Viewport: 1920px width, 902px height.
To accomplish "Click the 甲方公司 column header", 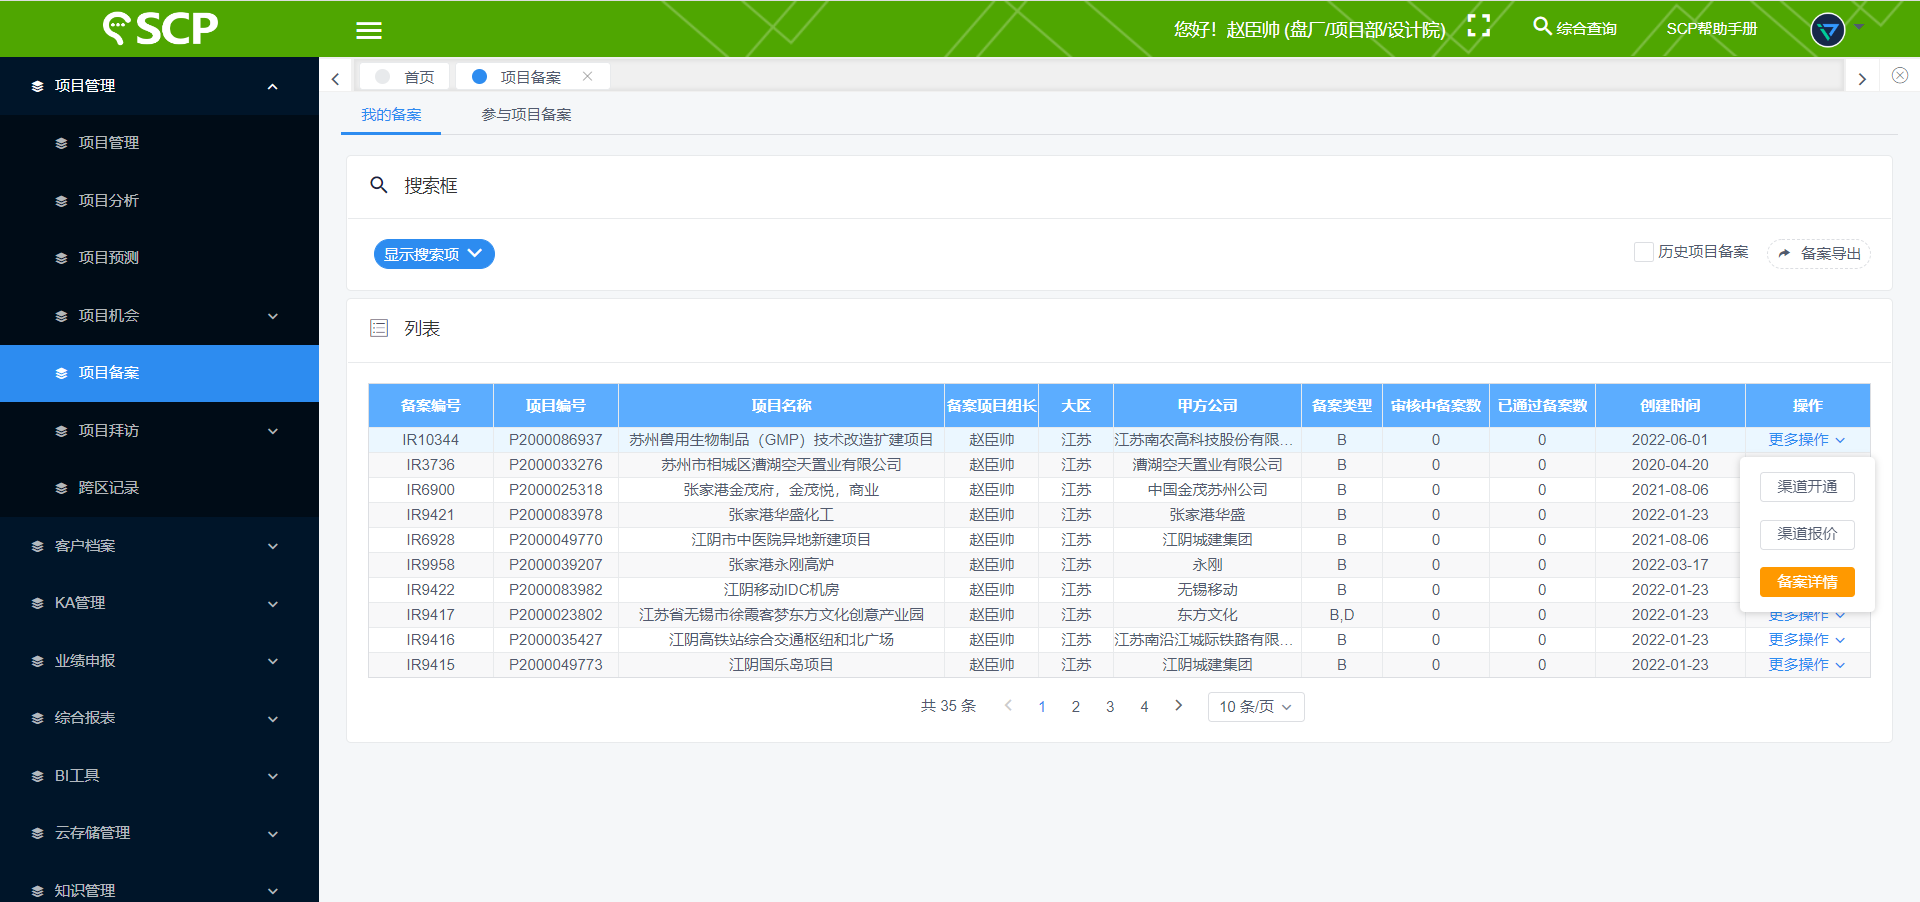I will (1207, 406).
